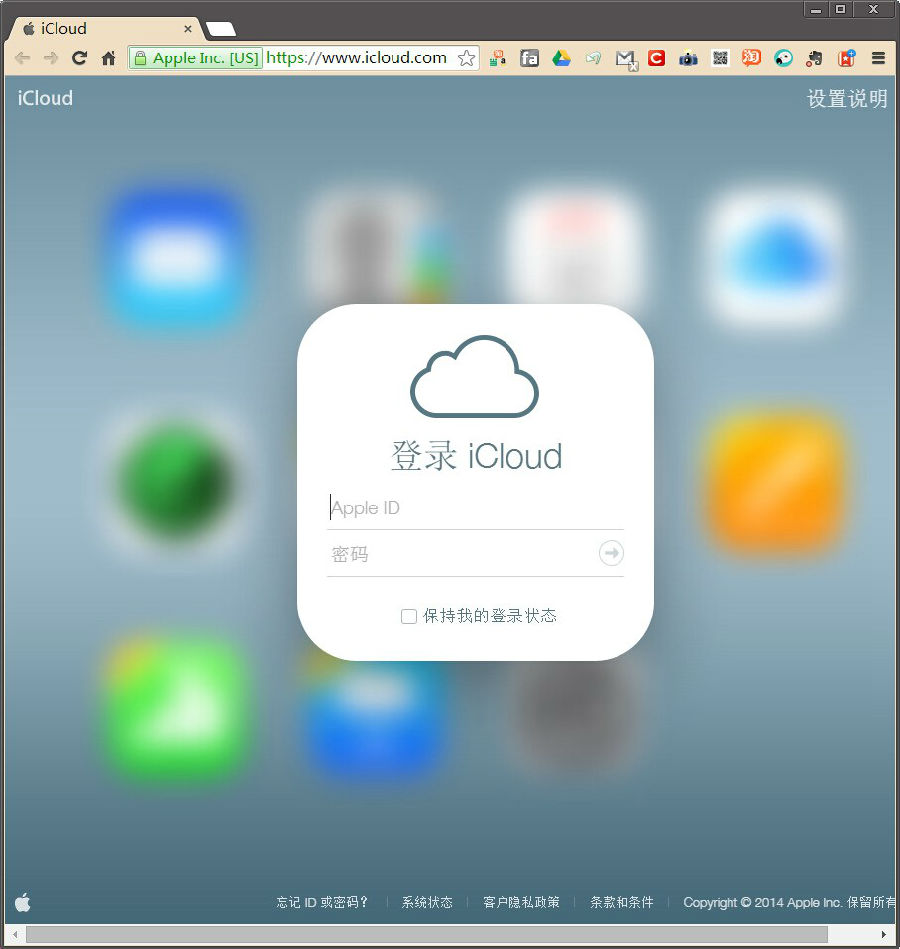
Task: Click the scrollbar right arrow
Action: pyautogui.click(x=884, y=934)
